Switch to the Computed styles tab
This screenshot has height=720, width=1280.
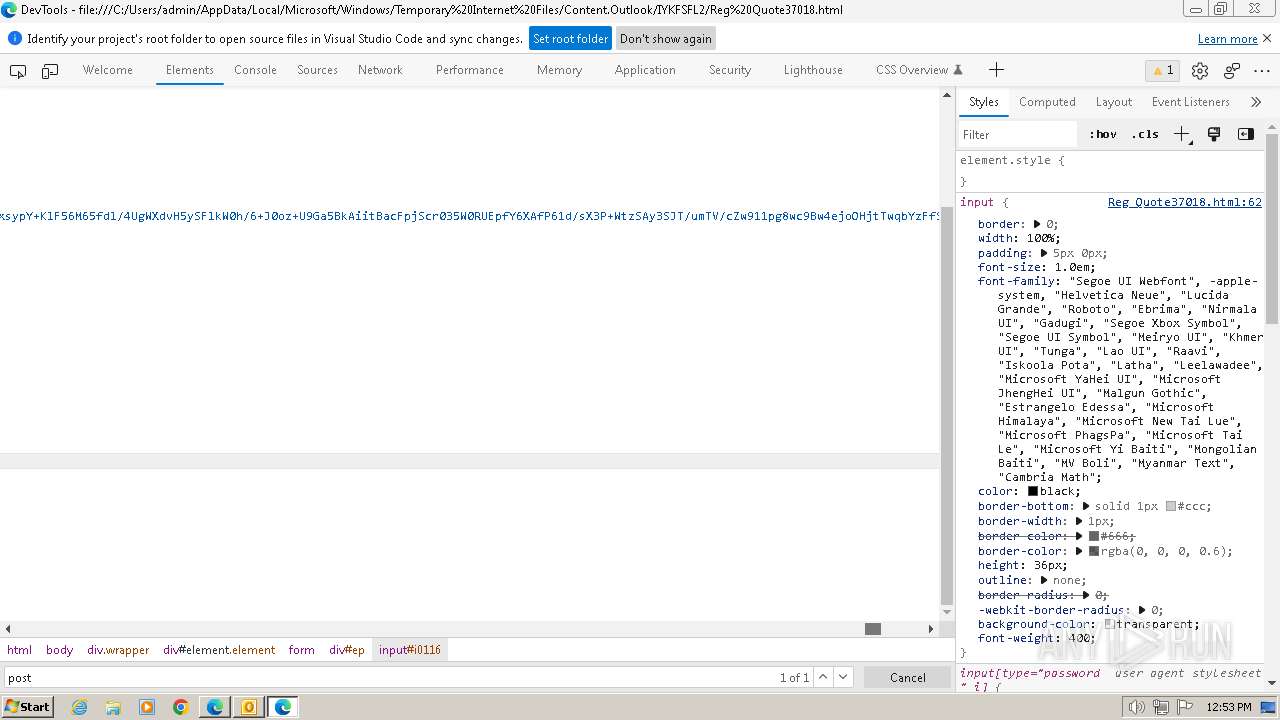[1047, 102]
